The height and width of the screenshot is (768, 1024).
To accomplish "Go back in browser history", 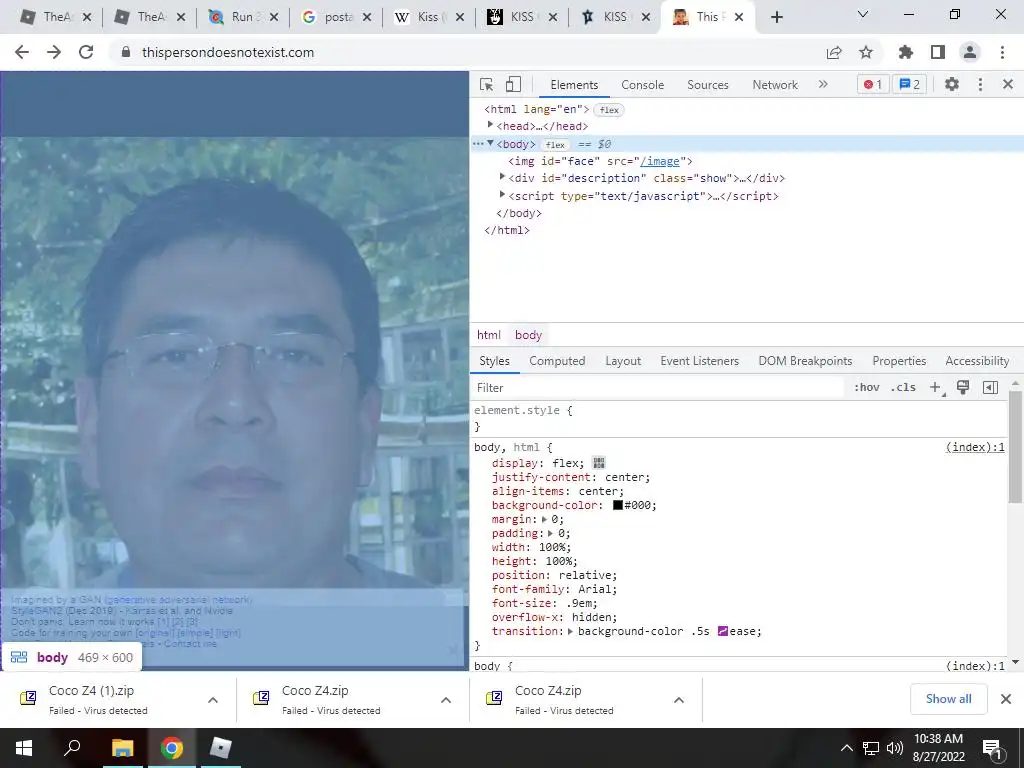I will [x=22, y=52].
